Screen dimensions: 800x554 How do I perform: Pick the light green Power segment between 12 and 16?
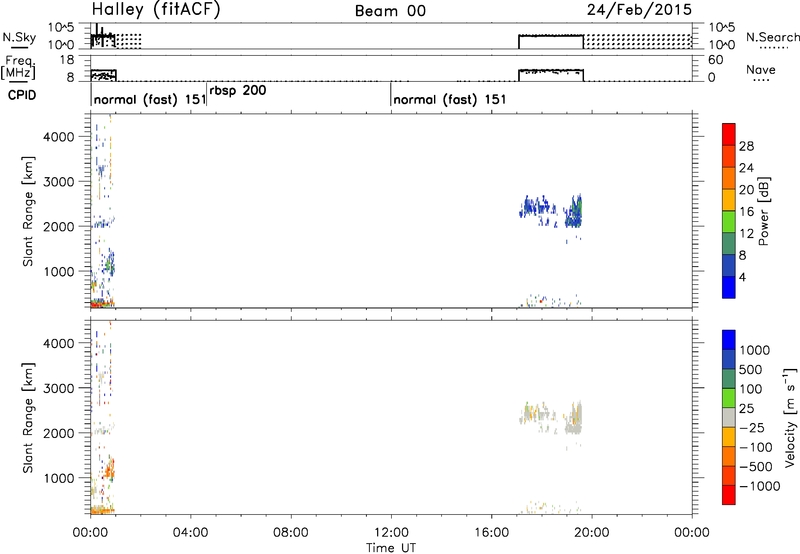(729, 222)
